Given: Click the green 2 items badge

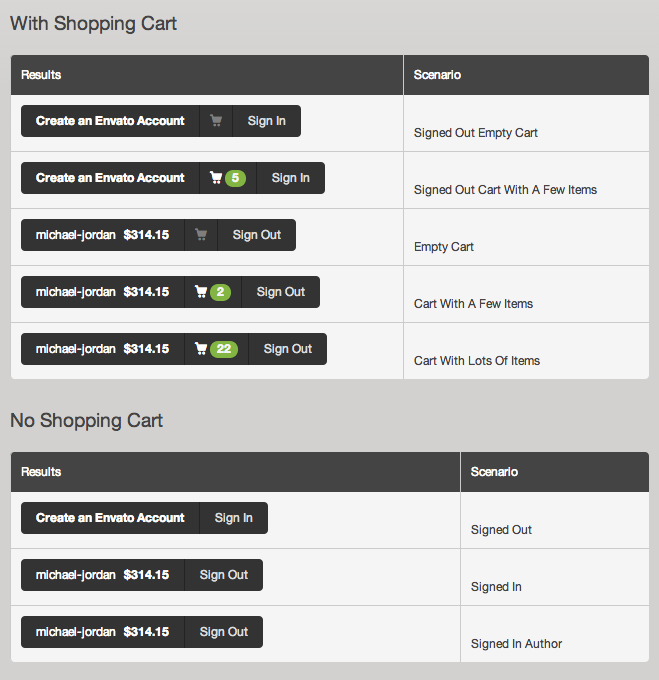Looking at the screenshot, I should 220,292.
